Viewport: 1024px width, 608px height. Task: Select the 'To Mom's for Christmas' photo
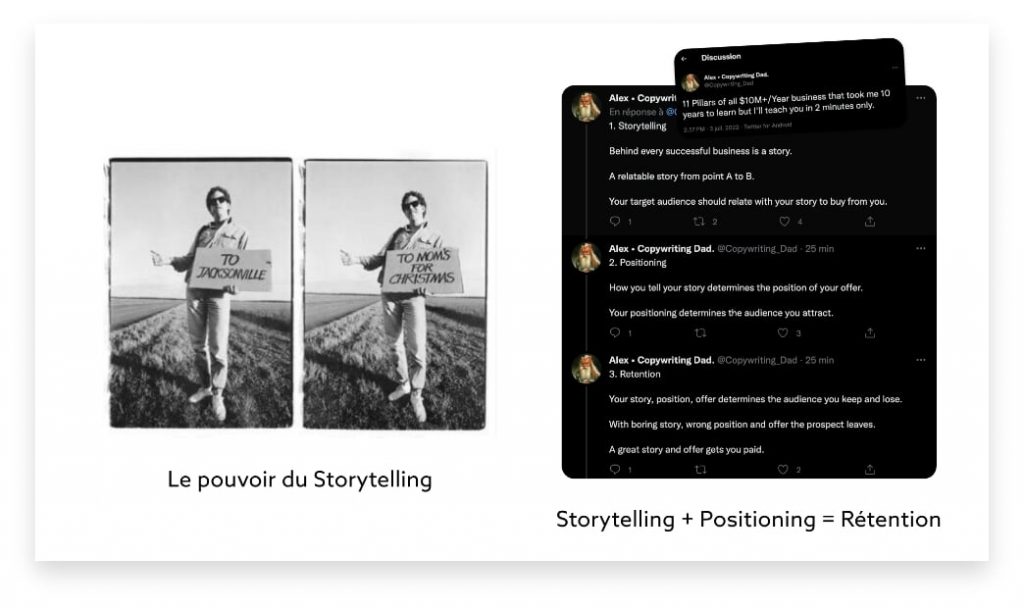pos(395,292)
